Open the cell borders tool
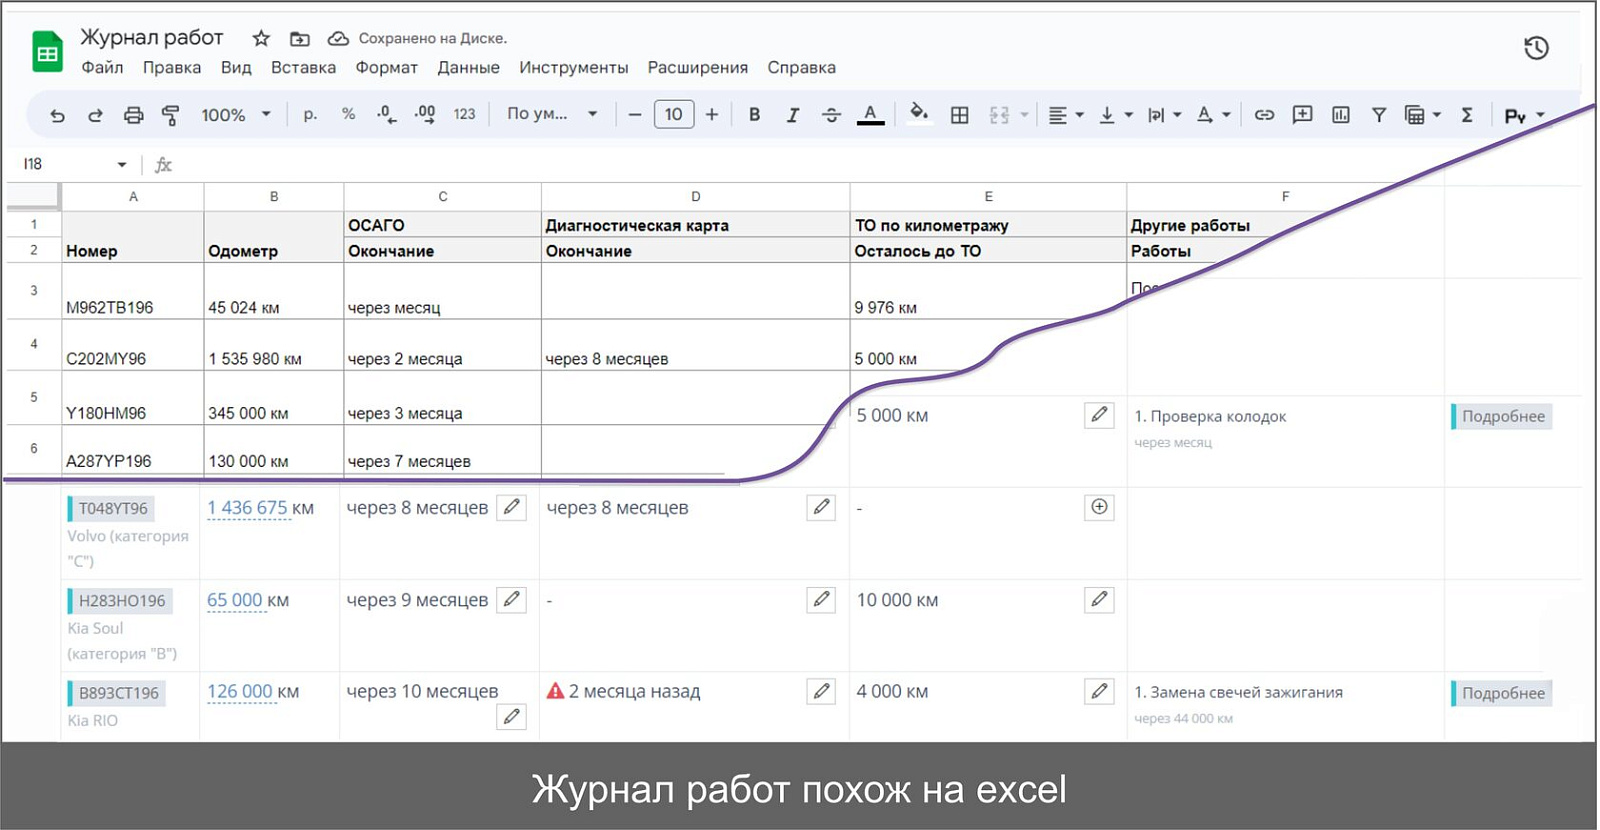The width and height of the screenshot is (1600, 830). click(959, 115)
